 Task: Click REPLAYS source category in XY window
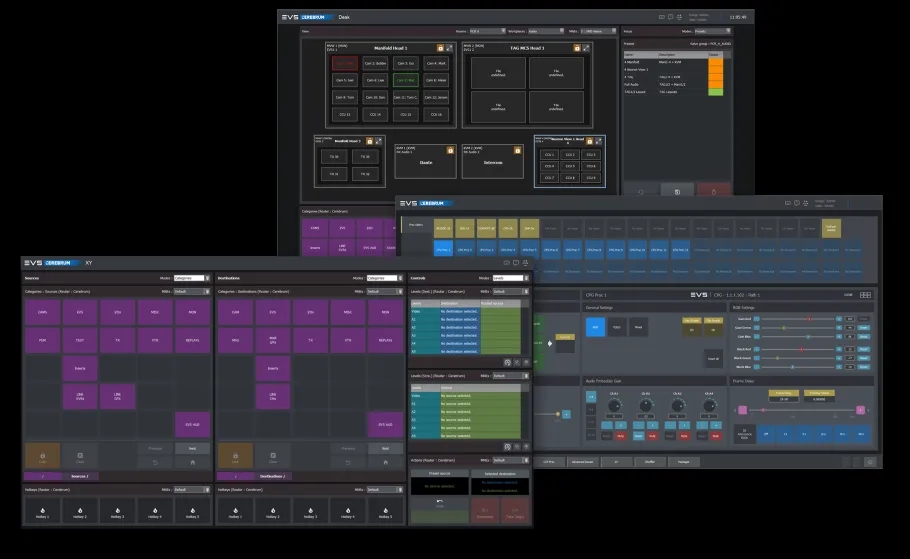192,340
